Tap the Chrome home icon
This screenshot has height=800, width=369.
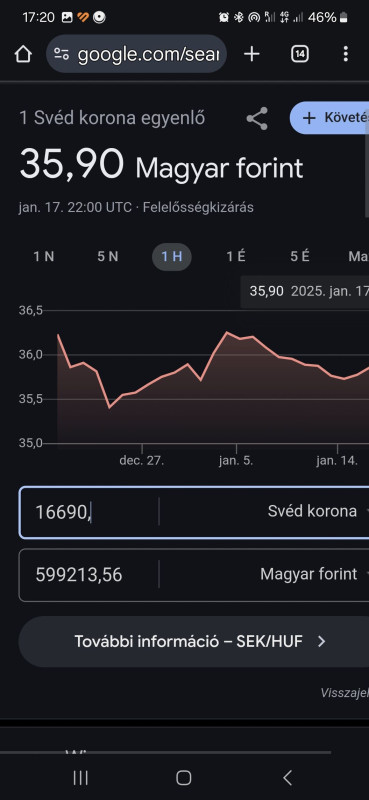pos(23,54)
